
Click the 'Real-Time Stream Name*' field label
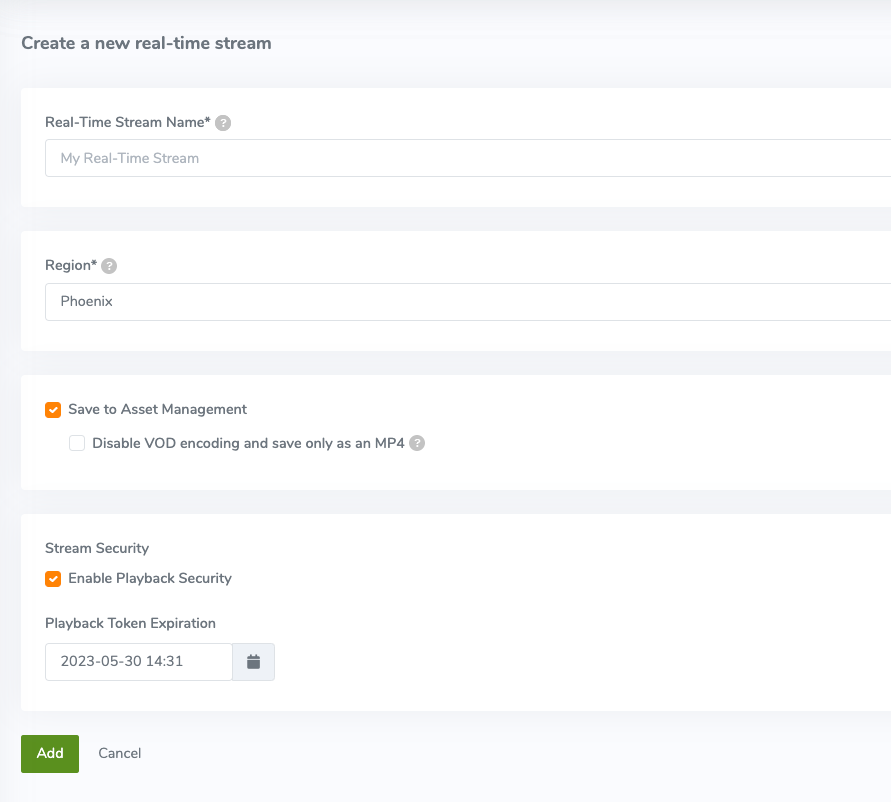[x=128, y=122]
